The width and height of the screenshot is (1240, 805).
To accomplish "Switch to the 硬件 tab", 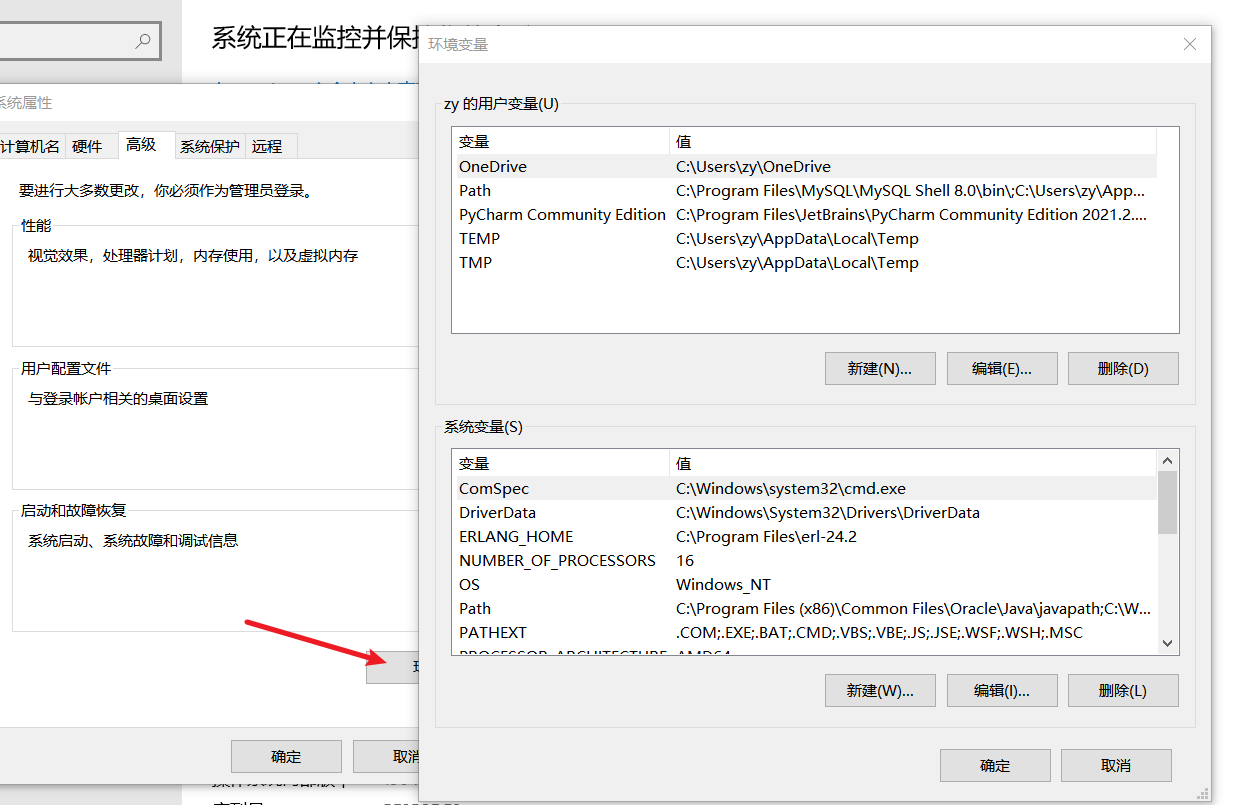I will point(88,146).
